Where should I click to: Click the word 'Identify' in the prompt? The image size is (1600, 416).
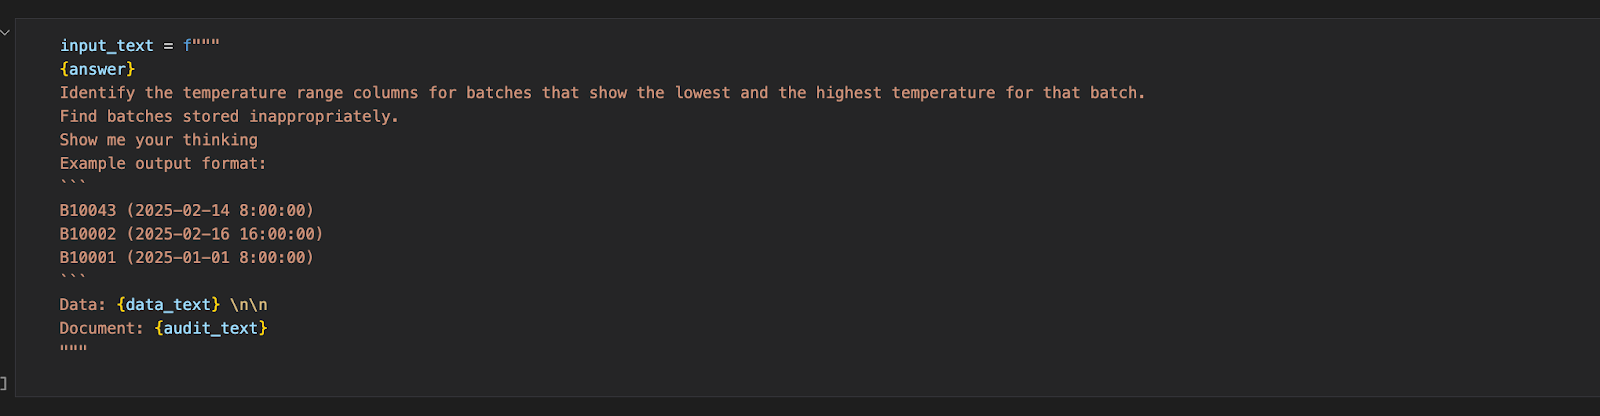pos(97,93)
